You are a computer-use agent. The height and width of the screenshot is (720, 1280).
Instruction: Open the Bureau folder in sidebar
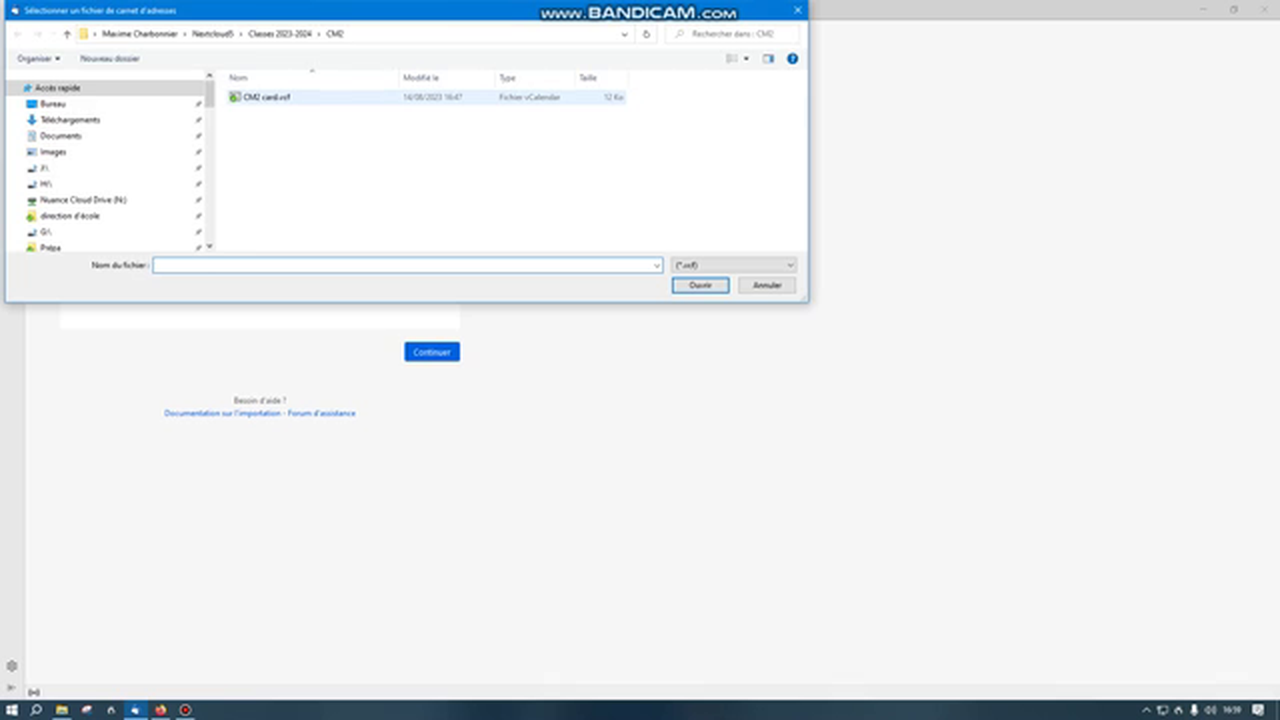[53, 104]
